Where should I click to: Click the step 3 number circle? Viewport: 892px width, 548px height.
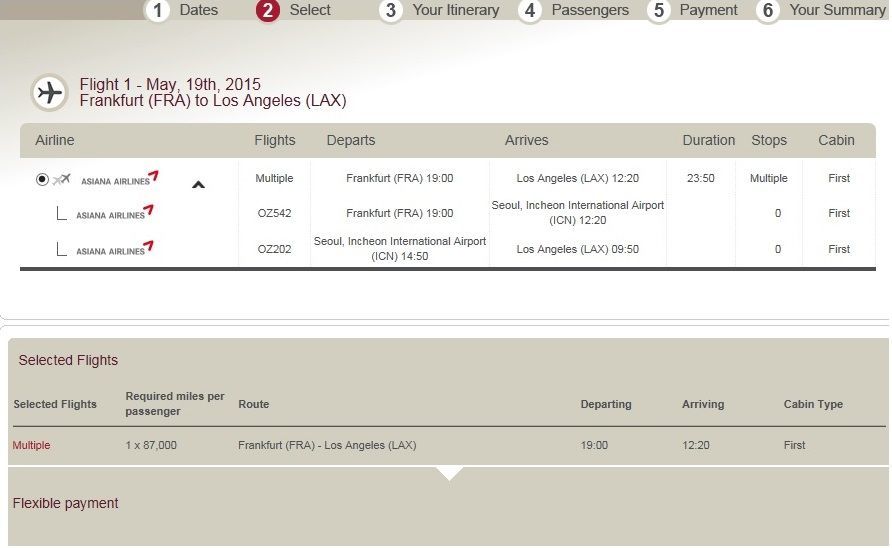click(391, 10)
